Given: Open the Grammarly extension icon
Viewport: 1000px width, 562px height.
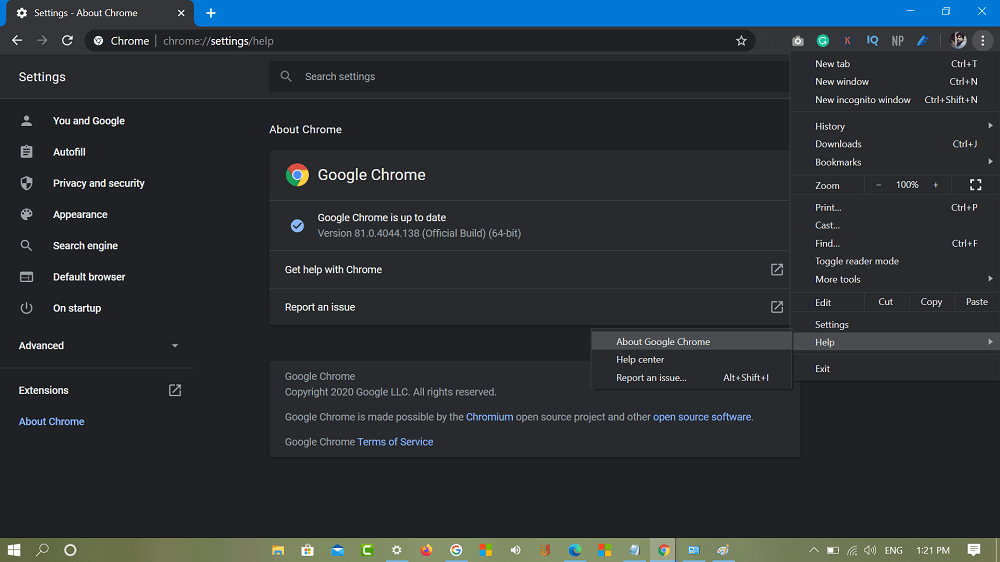Looking at the screenshot, I should (823, 41).
